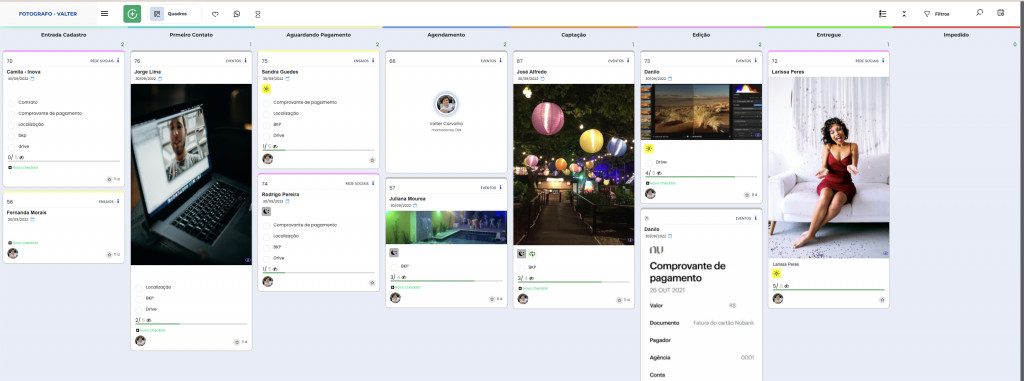Open the card menu dots on Sandra Guedes
The width and height of the screenshot is (1024, 381).
click(x=373, y=61)
